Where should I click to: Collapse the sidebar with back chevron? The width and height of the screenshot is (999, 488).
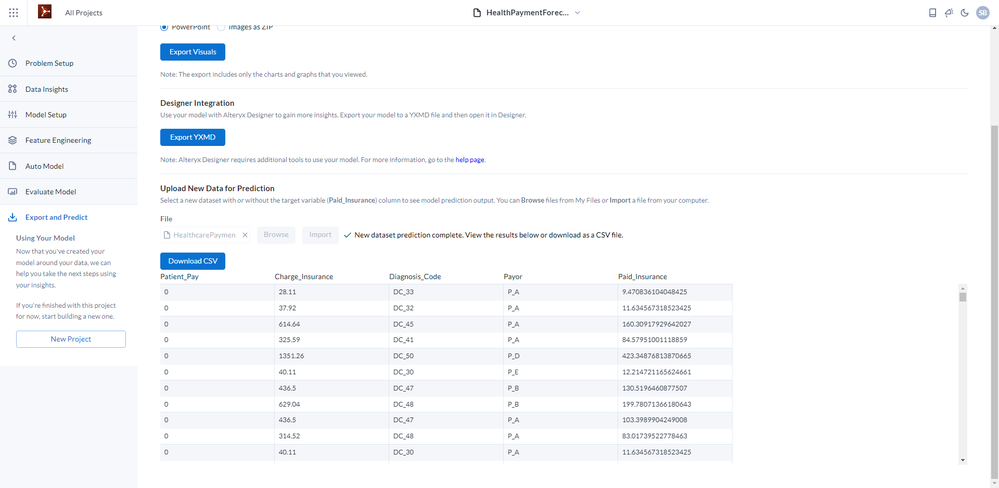(x=13, y=38)
